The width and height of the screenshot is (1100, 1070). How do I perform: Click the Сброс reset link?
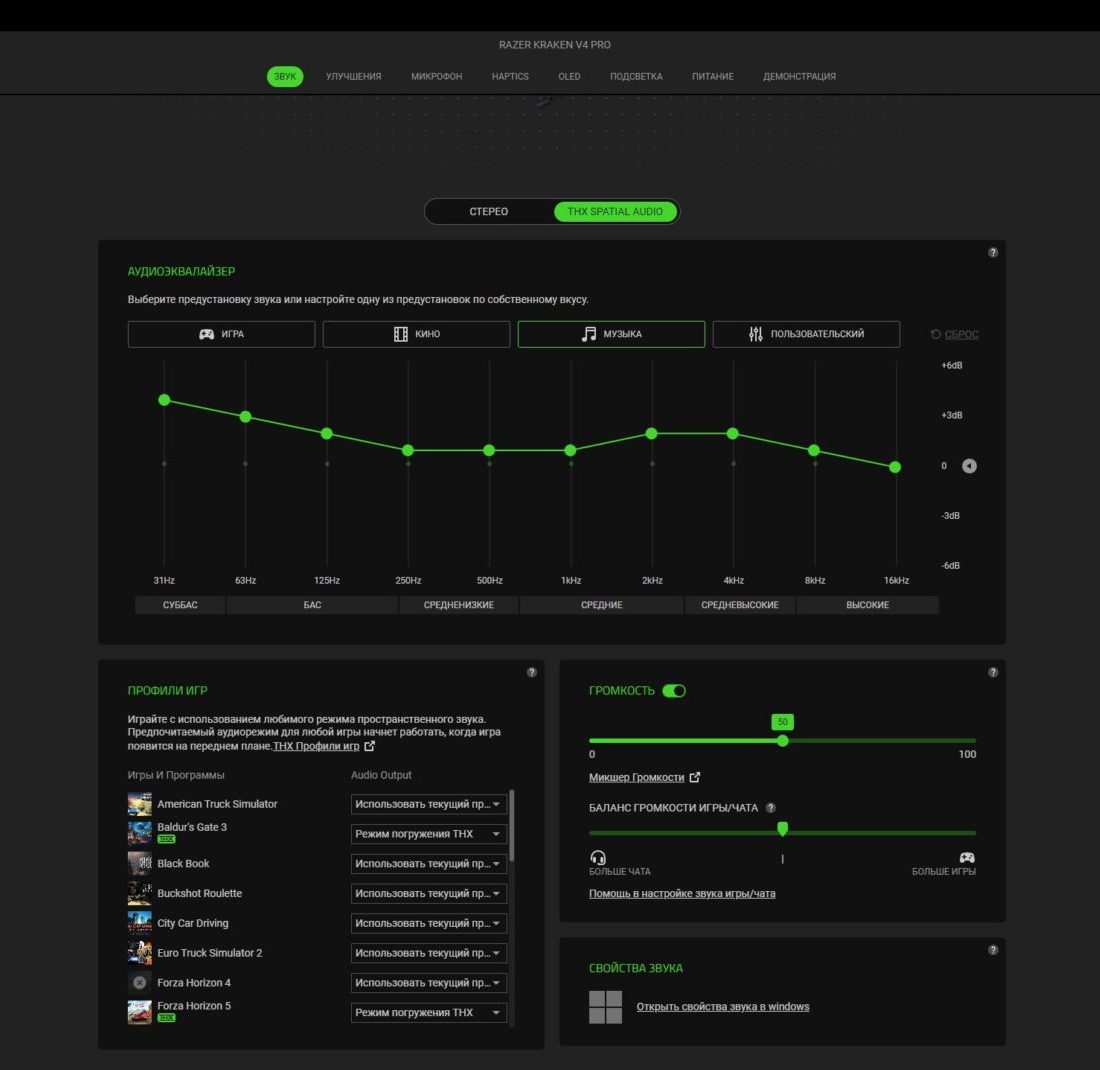[955, 335]
